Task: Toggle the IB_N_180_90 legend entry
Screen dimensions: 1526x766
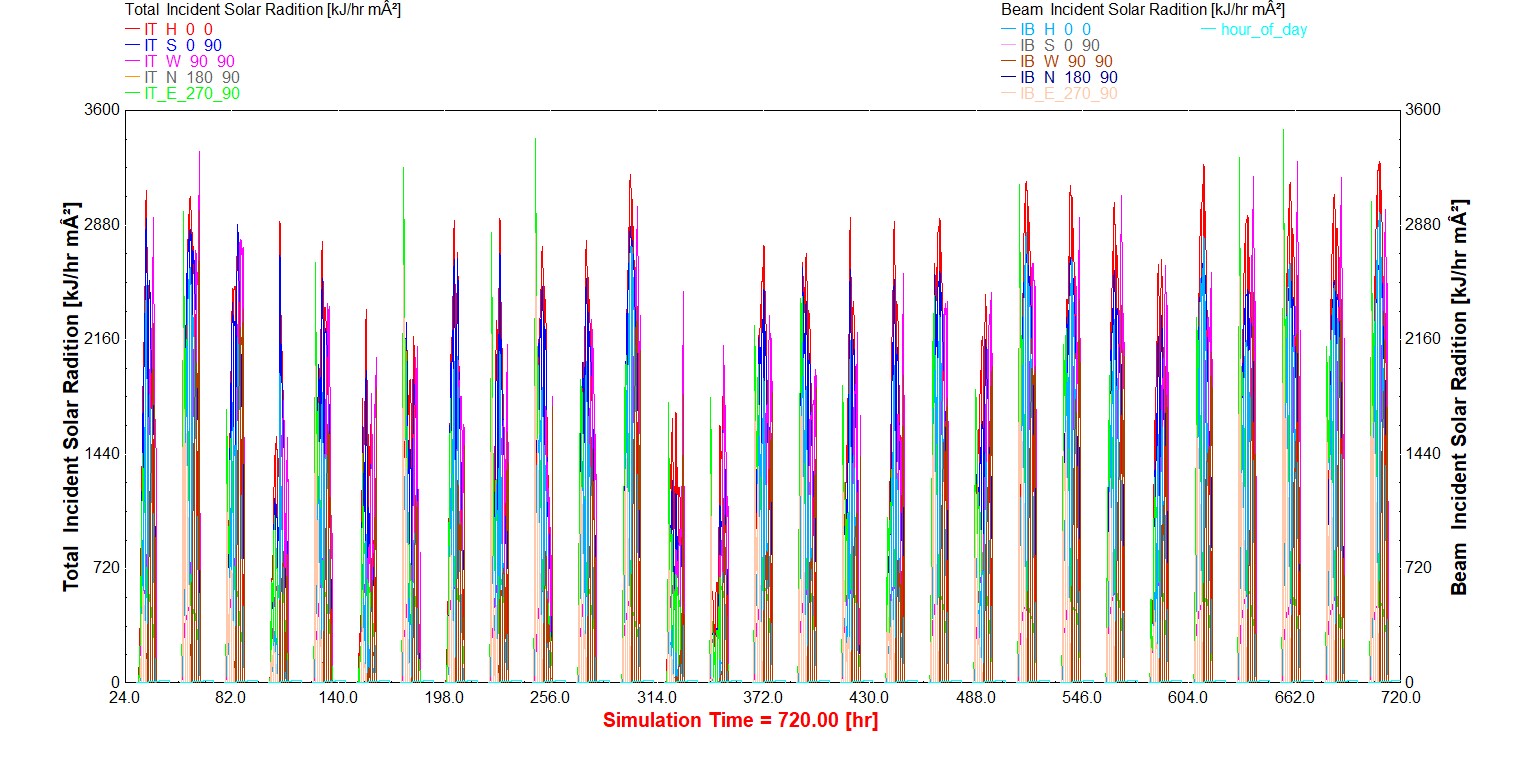Action: [1060, 77]
